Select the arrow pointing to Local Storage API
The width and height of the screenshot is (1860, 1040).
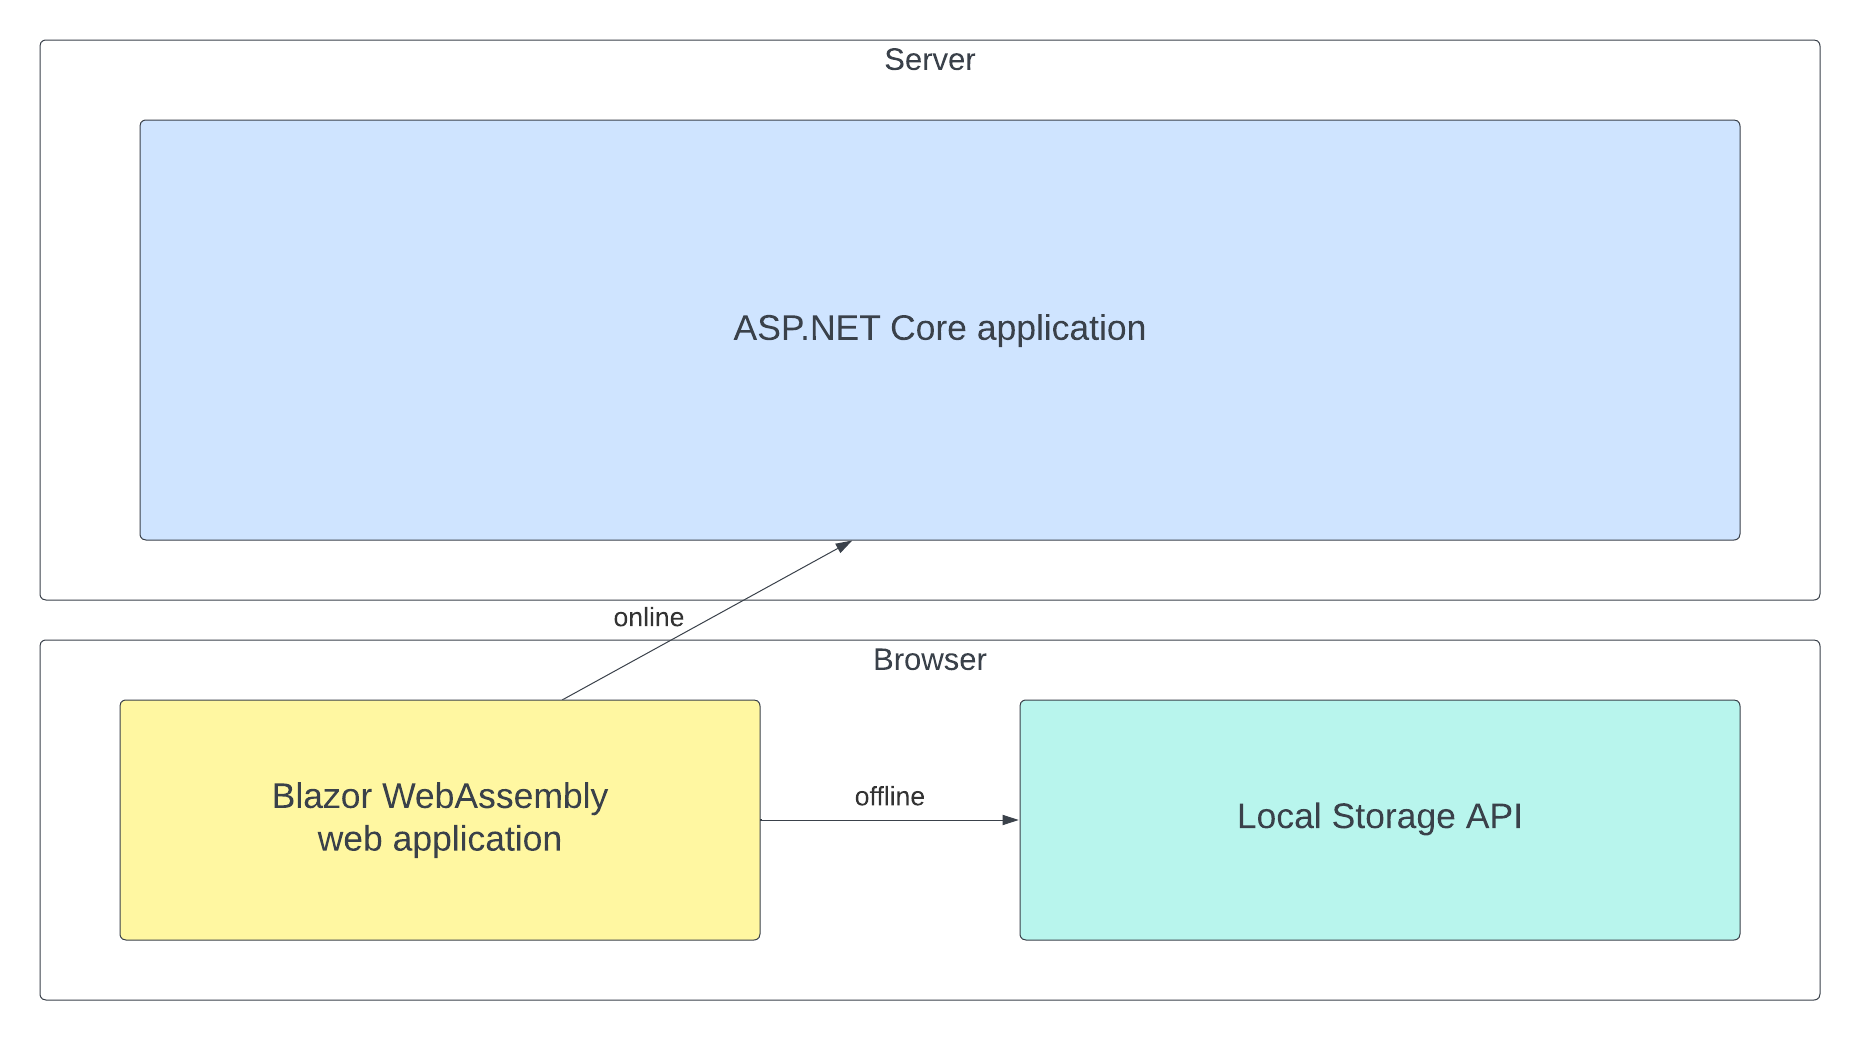890,819
